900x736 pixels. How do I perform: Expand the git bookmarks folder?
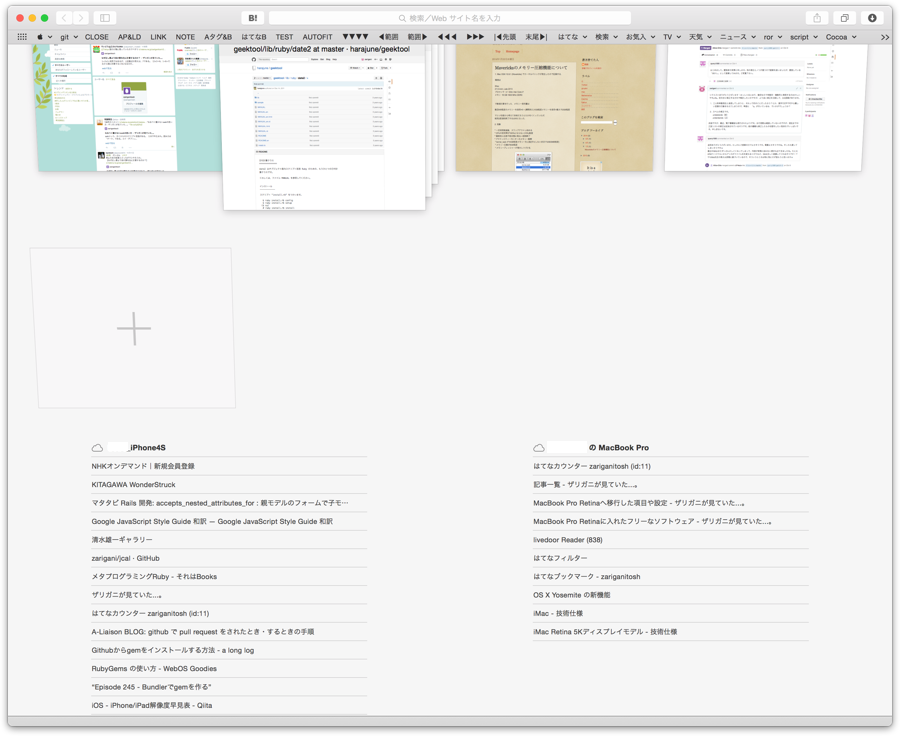click(69, 37)
